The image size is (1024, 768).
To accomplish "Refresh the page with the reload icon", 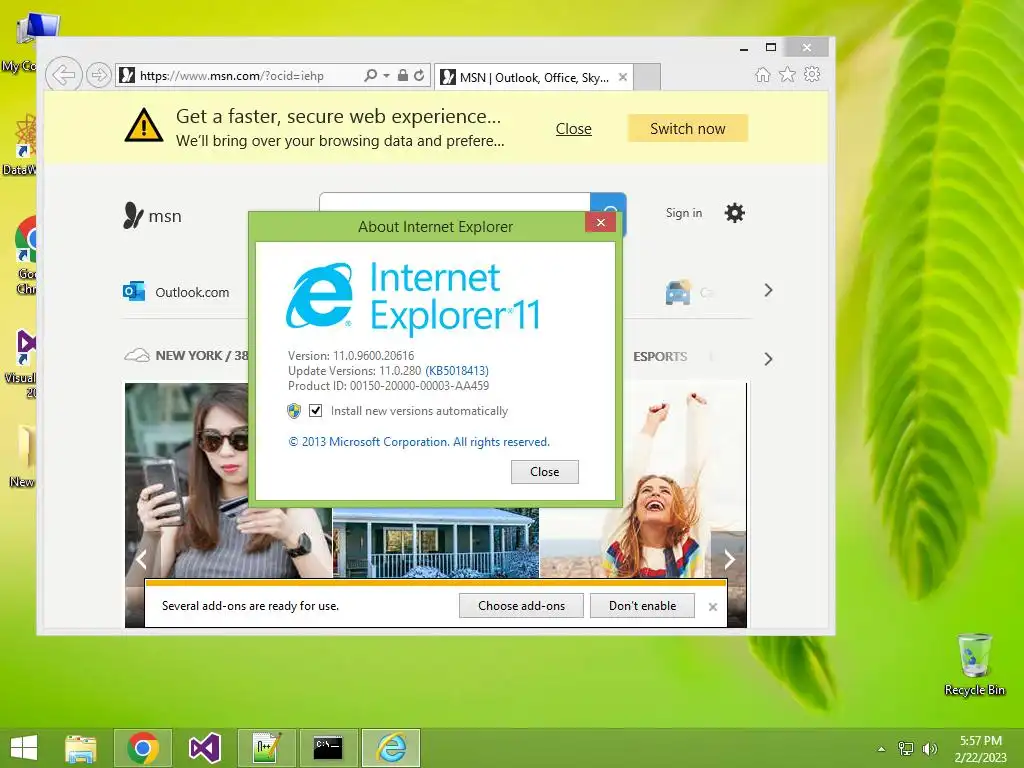I will pos(419,76).
